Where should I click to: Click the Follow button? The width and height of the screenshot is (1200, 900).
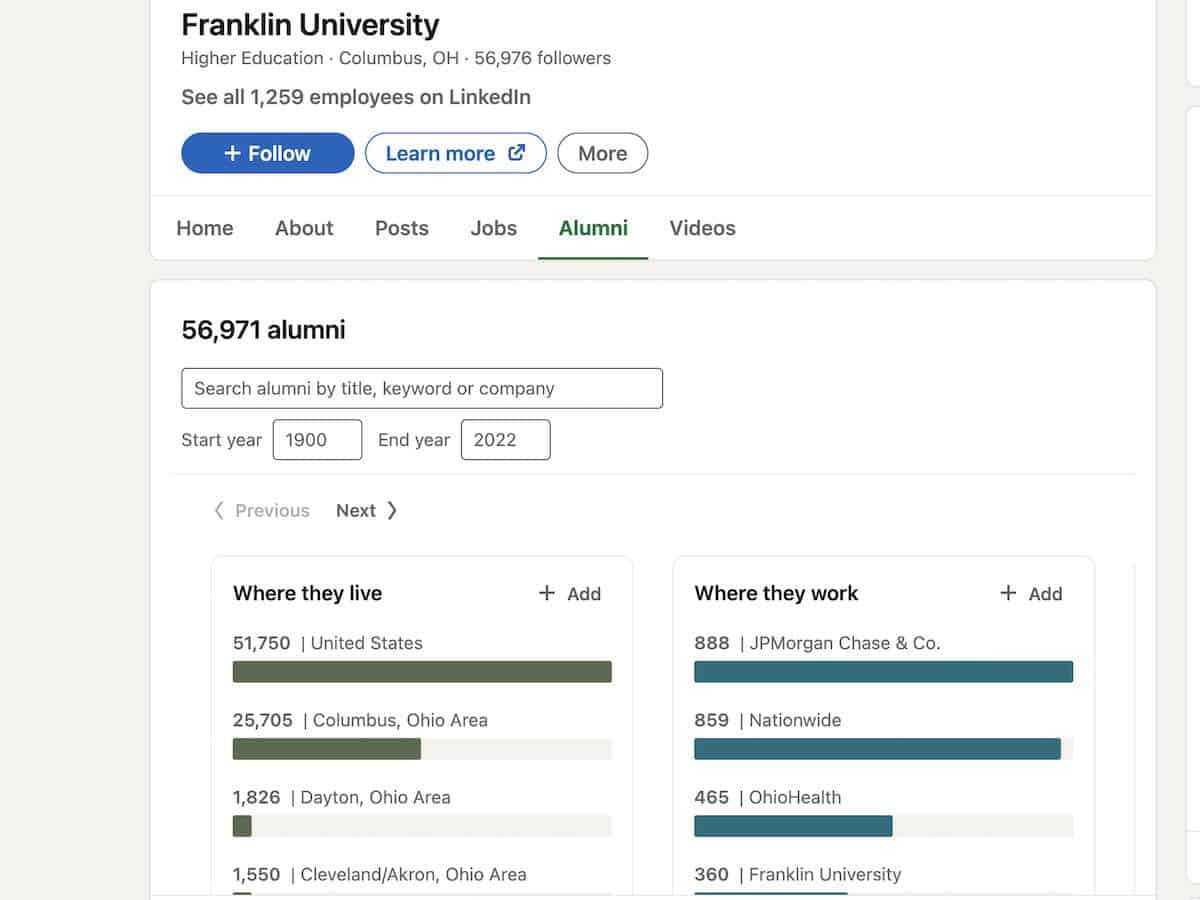point(268,153)
